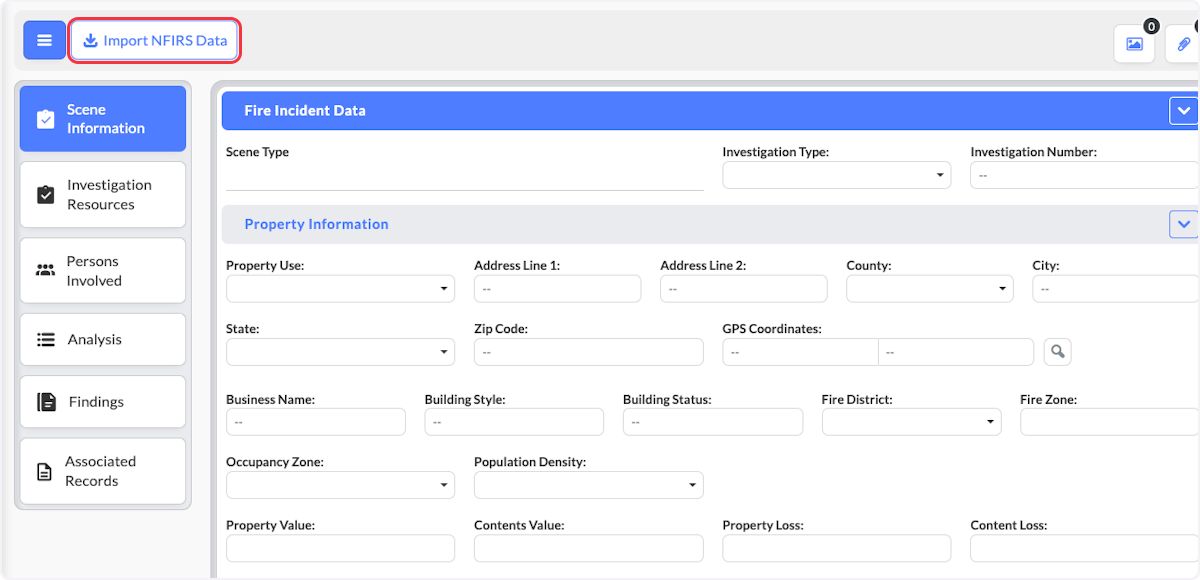Open Associated Records section
Image resolution: width=1200 pixels, height=580 pixels.
pyautogui.click(x=103, y=471)
